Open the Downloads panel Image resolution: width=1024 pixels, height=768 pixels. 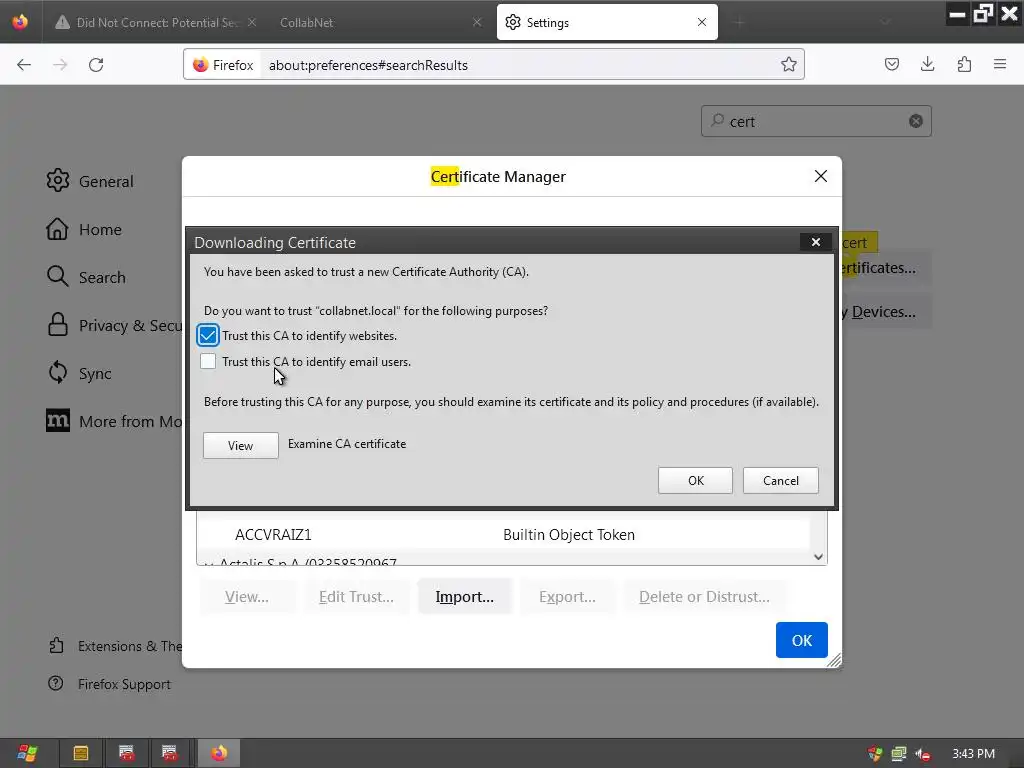[927, 65]
